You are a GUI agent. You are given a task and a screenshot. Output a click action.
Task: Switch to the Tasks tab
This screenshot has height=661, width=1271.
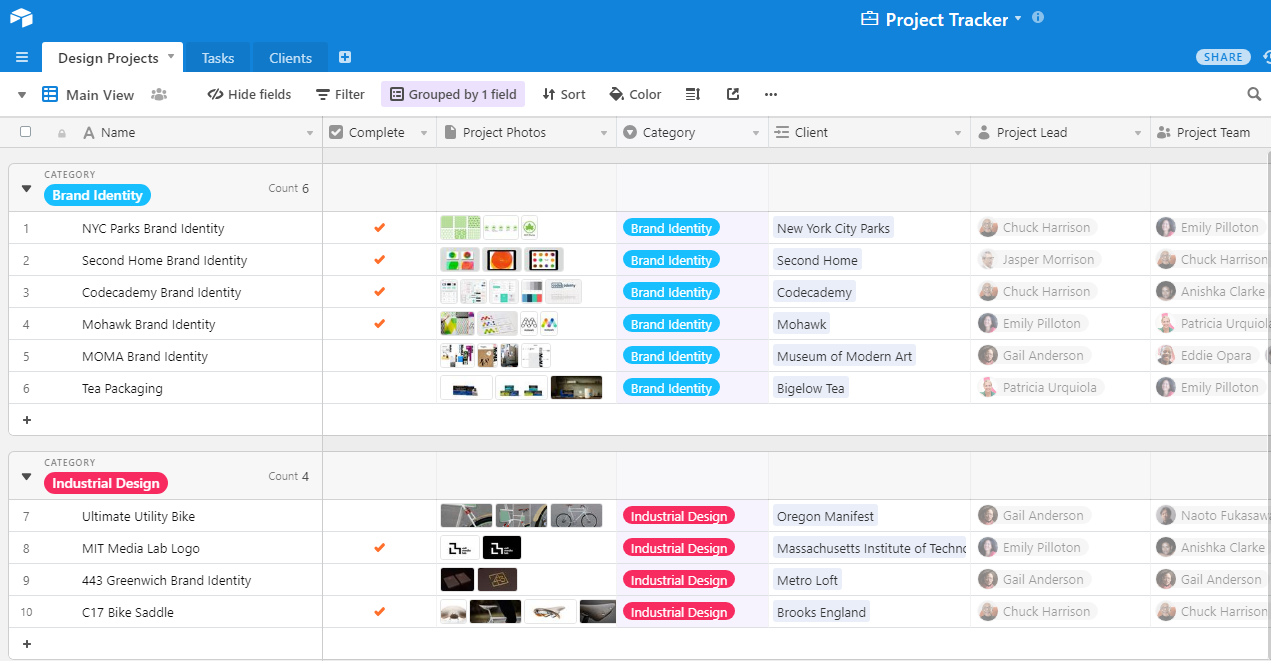coord(218,58)
